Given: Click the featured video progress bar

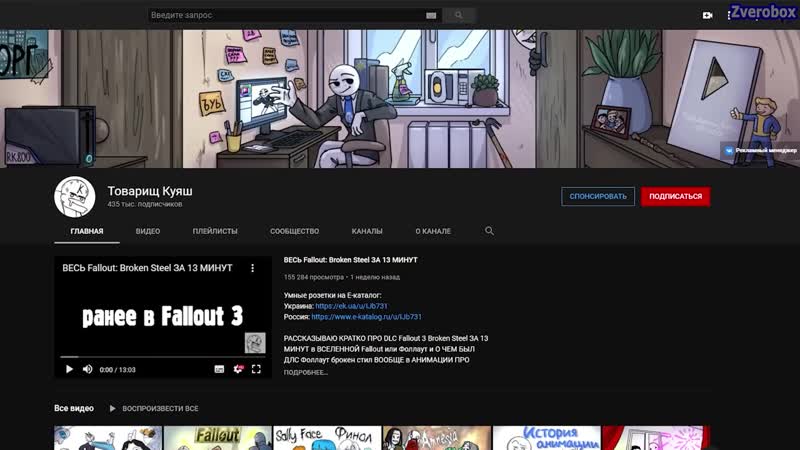Looking at the screenshot, I should coord(163,357).
